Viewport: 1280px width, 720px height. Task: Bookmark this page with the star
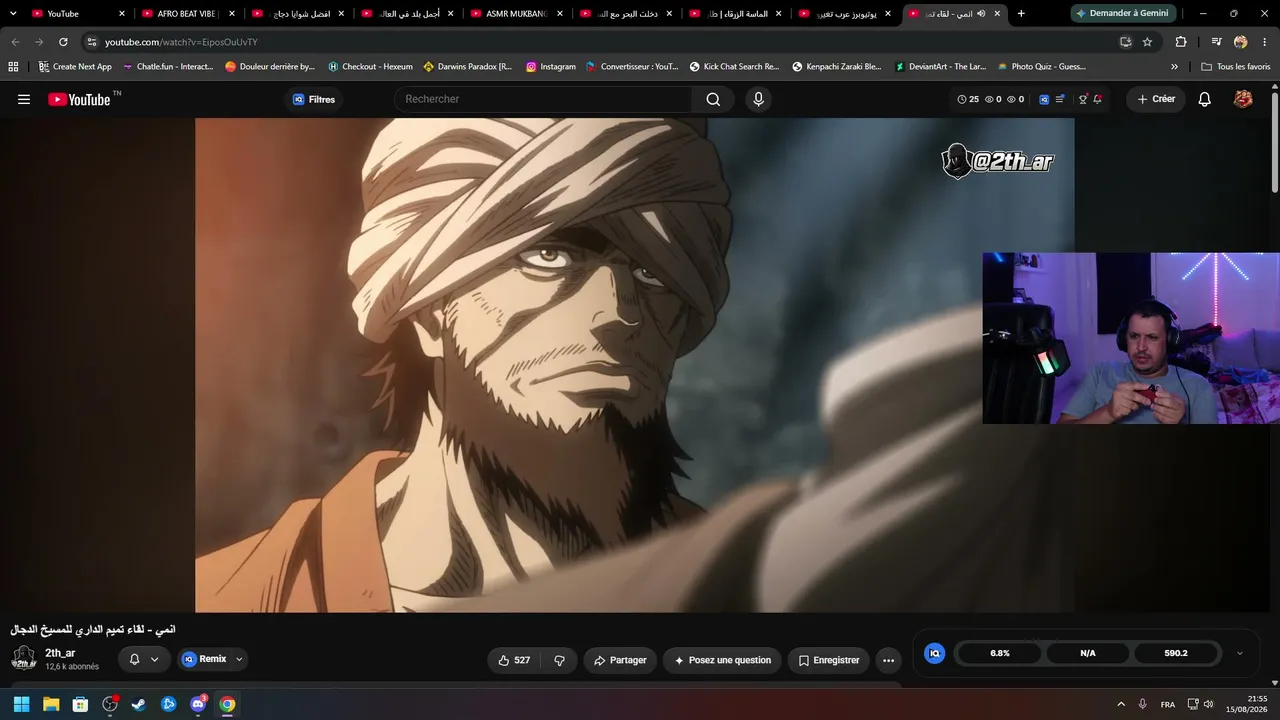tap(1147, 42)
